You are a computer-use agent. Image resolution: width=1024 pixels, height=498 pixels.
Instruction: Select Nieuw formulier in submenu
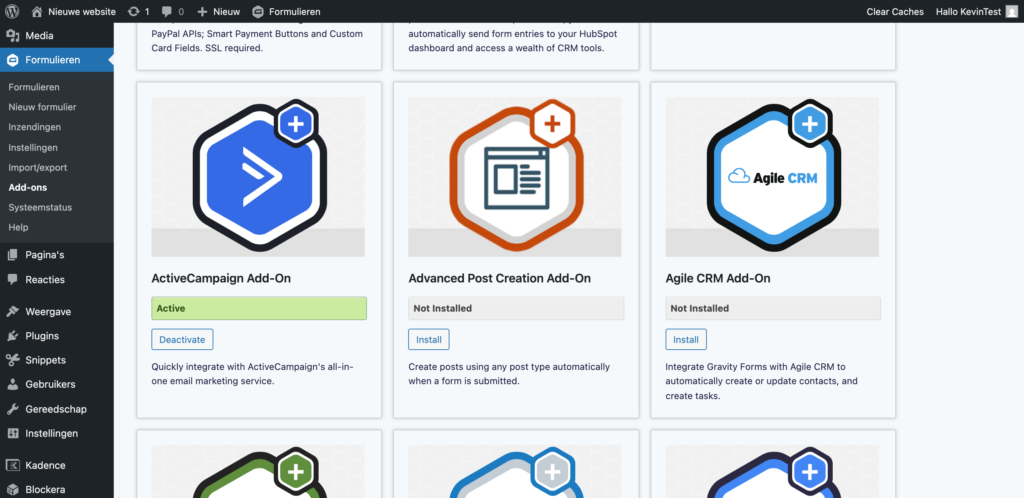click(x=42, y=107)
